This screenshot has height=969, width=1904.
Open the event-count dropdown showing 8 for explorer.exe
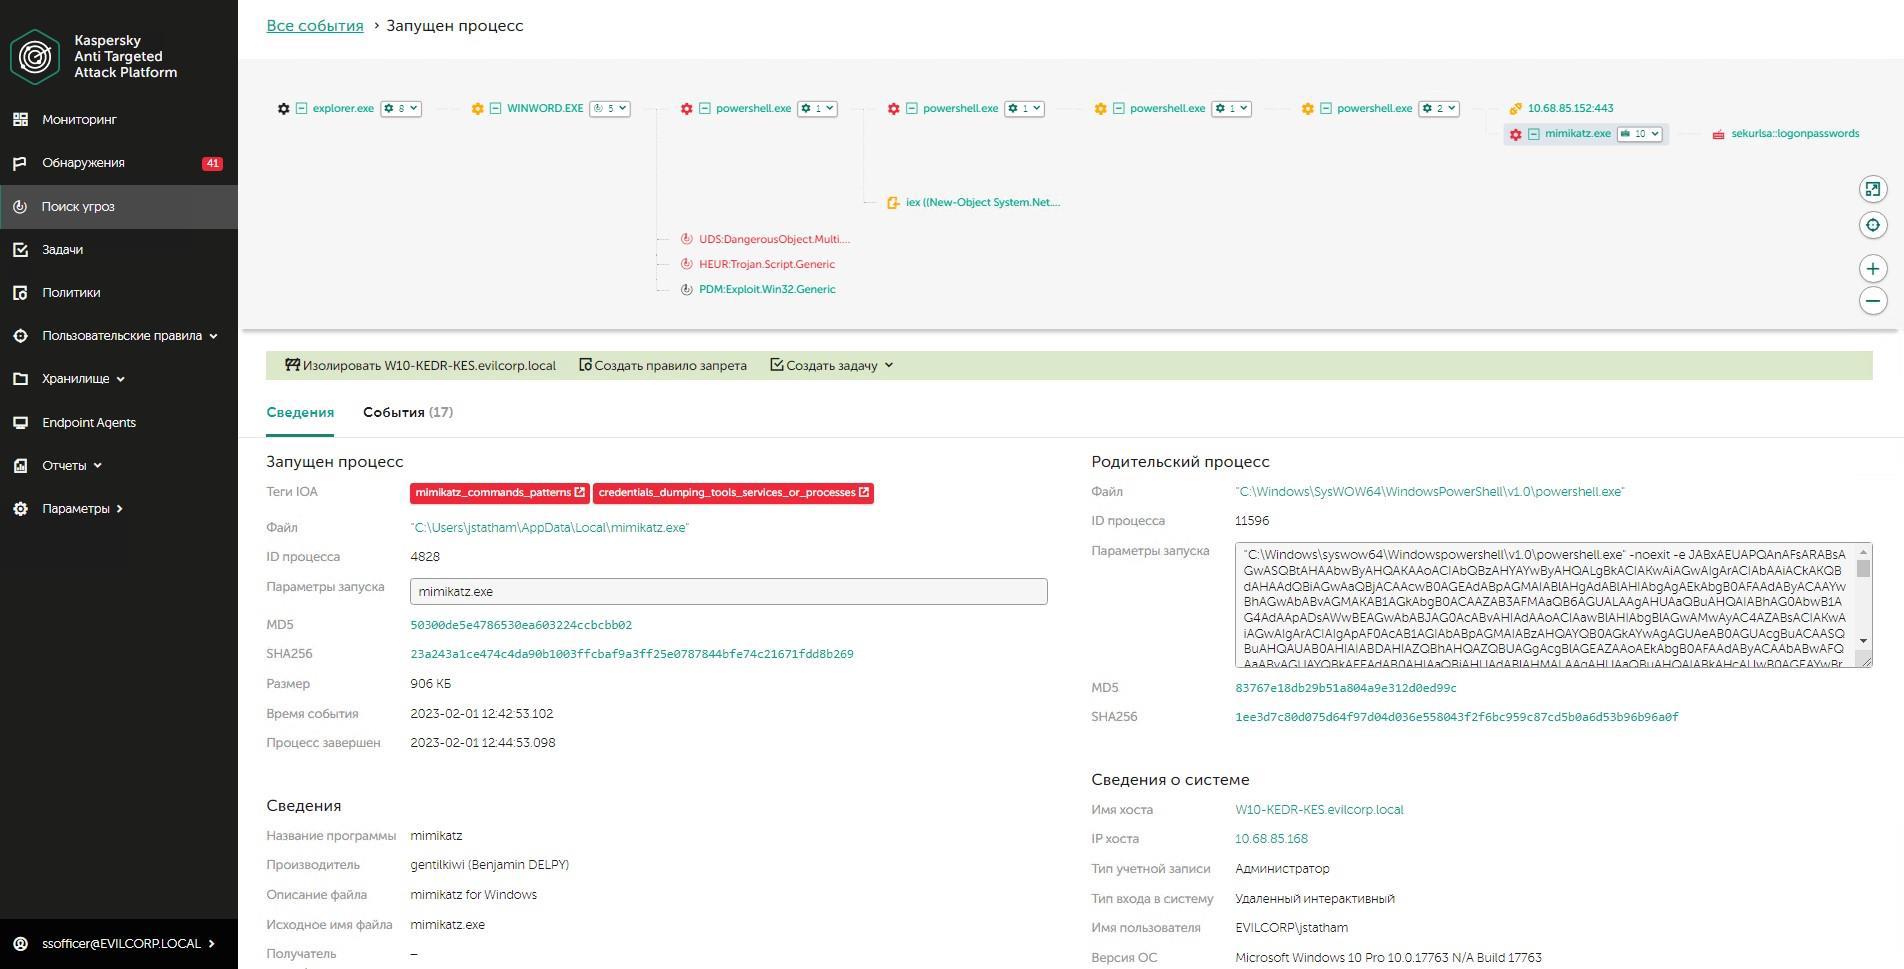point(401,109)
